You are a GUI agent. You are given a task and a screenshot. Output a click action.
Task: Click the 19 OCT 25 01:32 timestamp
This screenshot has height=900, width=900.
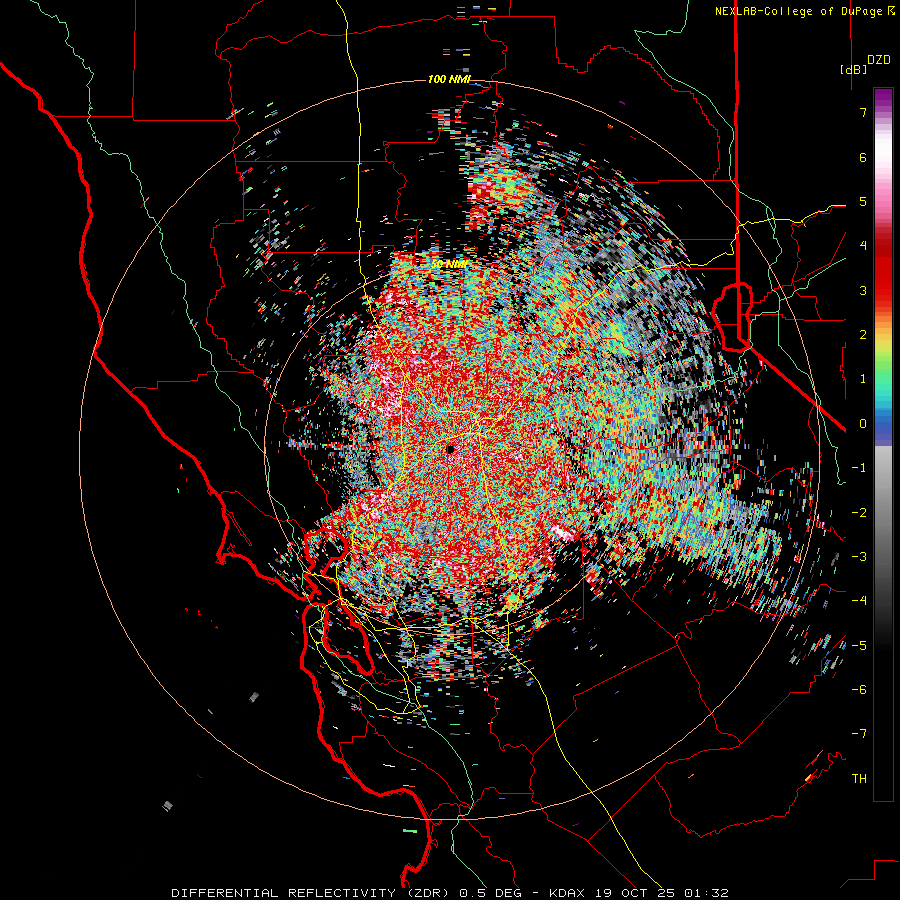pos(661,893)
